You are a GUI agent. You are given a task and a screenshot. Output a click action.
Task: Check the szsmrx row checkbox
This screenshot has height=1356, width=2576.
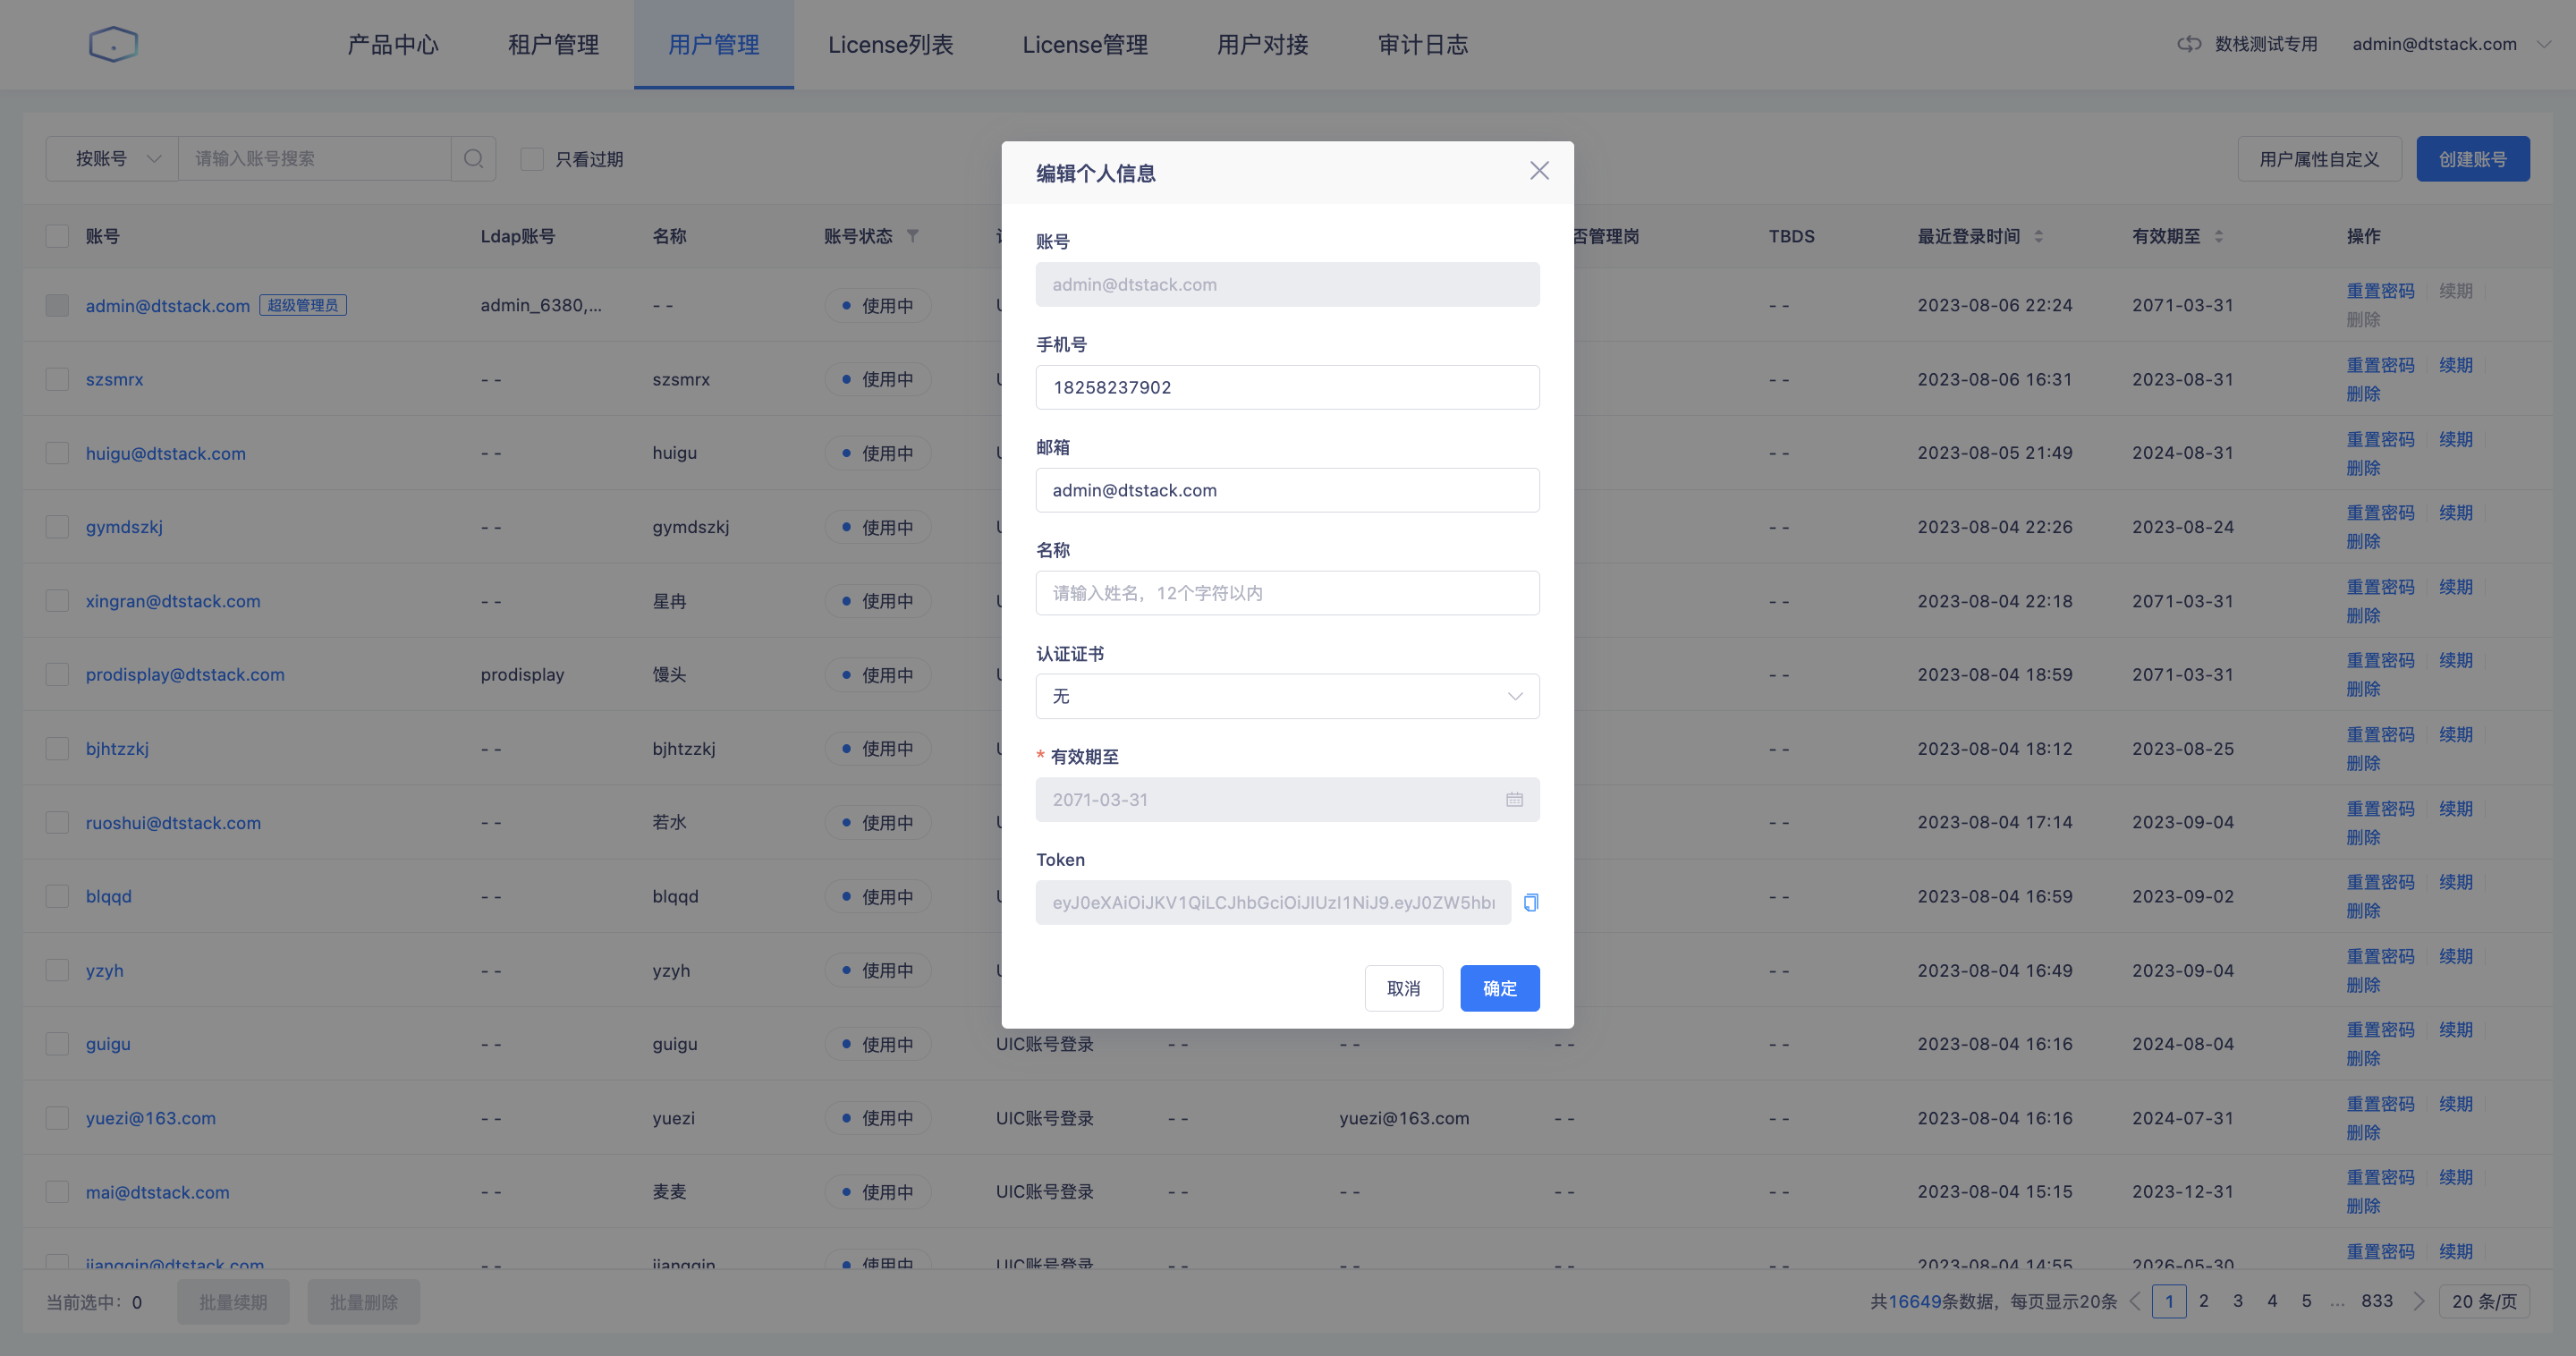(57, 379)
